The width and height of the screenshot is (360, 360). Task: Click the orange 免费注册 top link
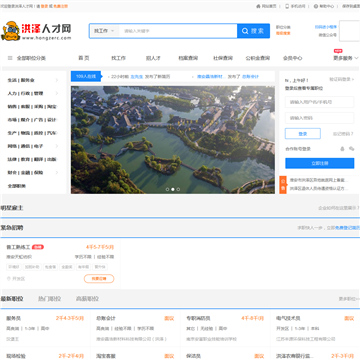60,6
